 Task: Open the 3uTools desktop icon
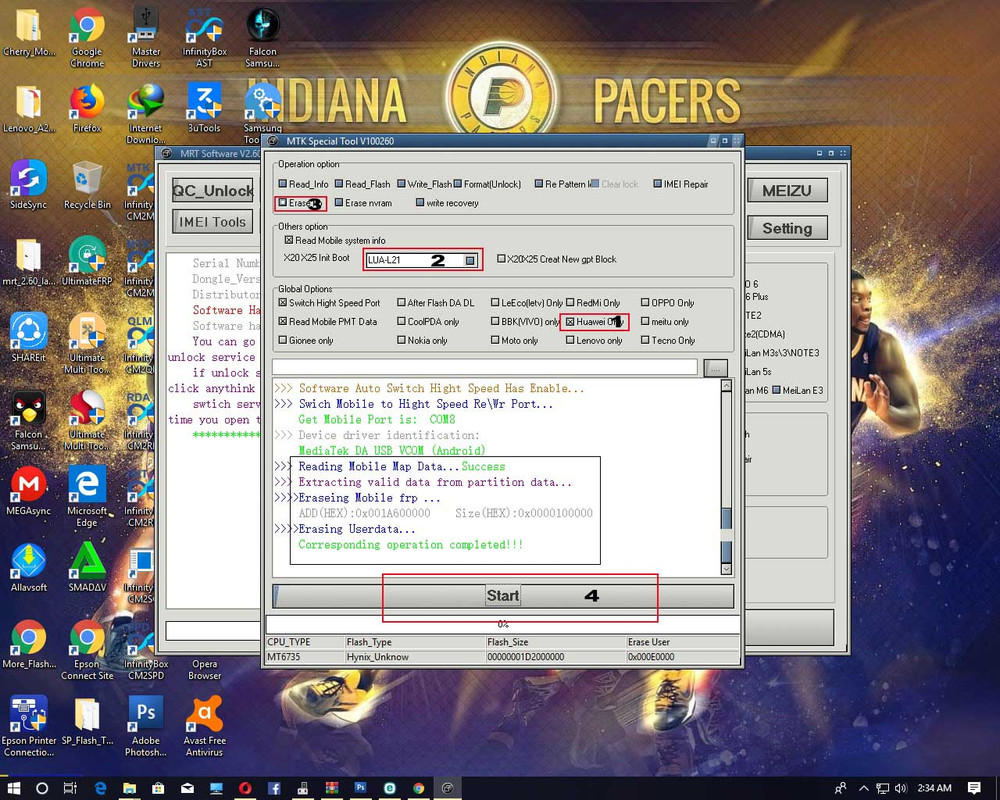[204, 108]
